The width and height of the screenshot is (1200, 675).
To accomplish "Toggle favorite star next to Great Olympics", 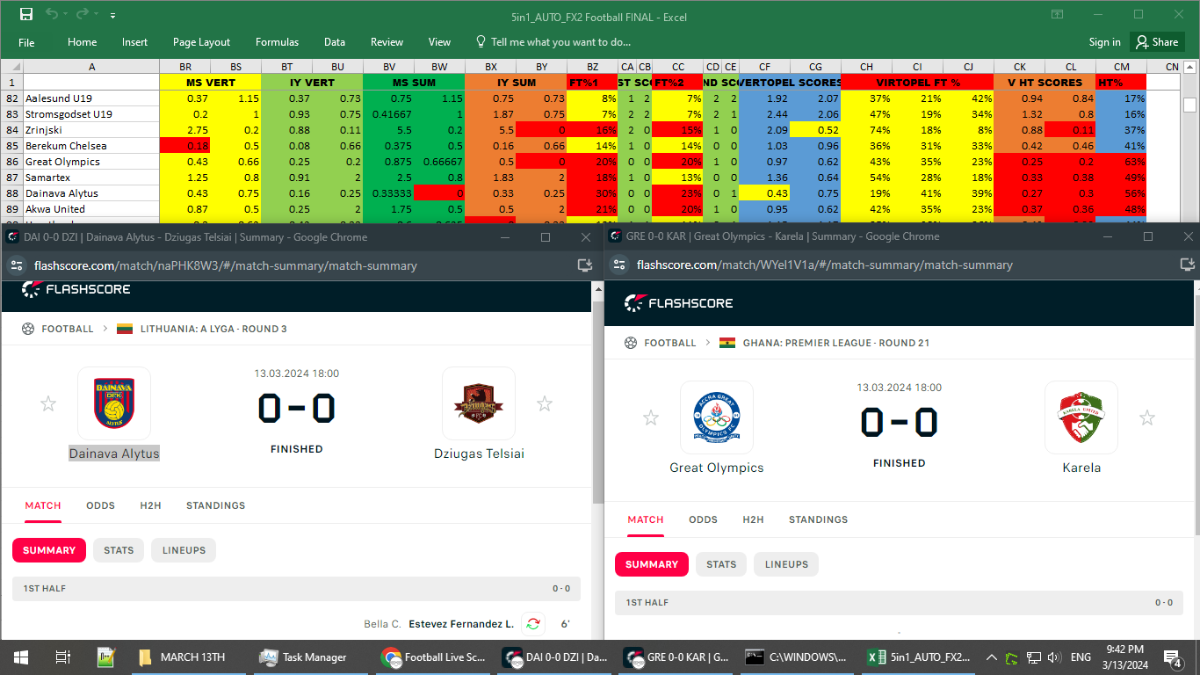I will point(650,418).
